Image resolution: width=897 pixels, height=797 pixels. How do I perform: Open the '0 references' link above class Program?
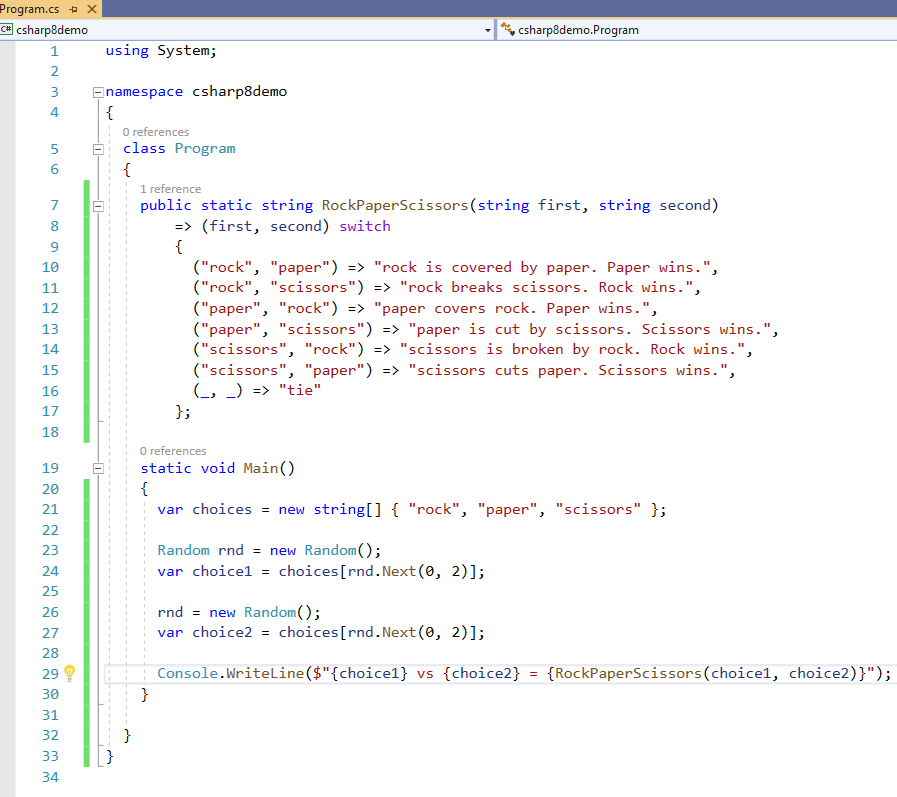tap(156, 132)
